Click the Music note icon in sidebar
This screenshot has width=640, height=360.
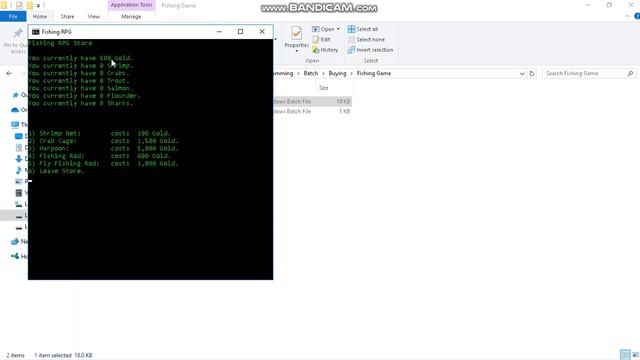pos(18,170)
